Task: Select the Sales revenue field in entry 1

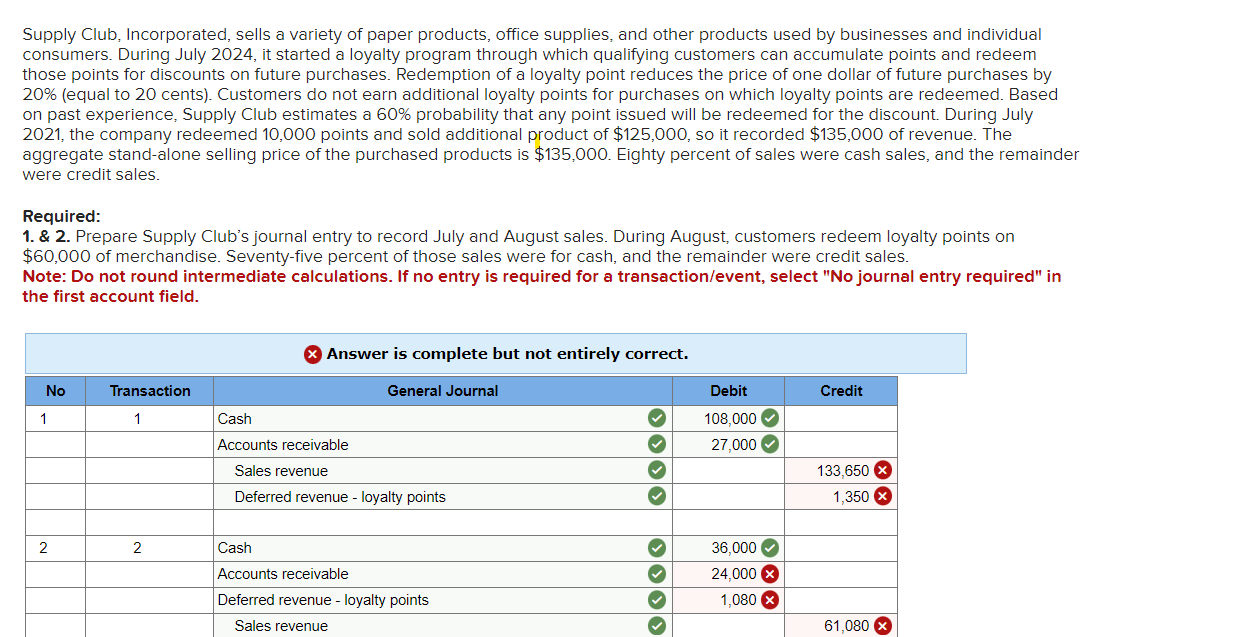Action: (x=442, y=470)
